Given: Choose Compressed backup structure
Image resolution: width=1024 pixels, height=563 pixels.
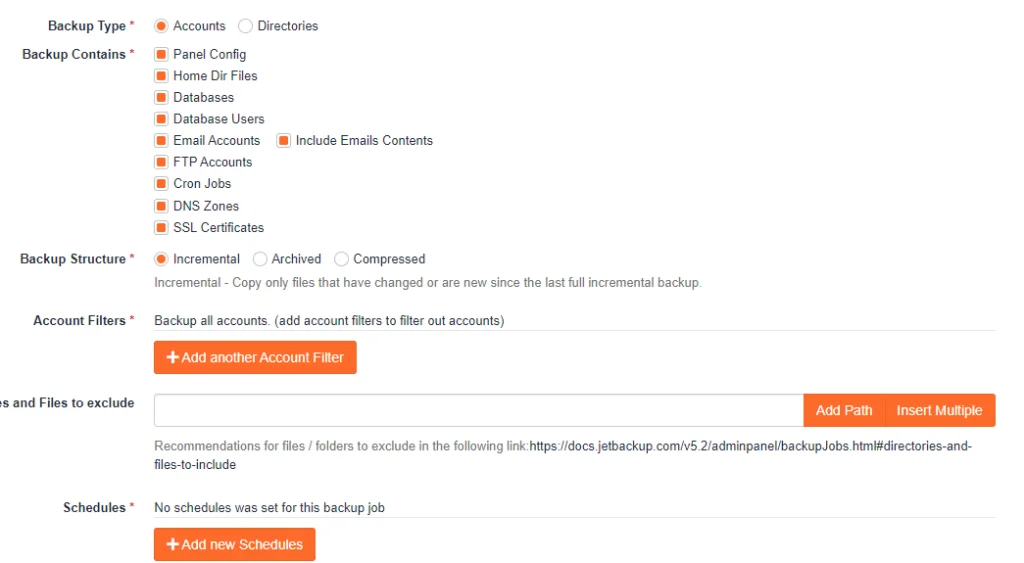Looking at the screenshot, I should (342, 259).
